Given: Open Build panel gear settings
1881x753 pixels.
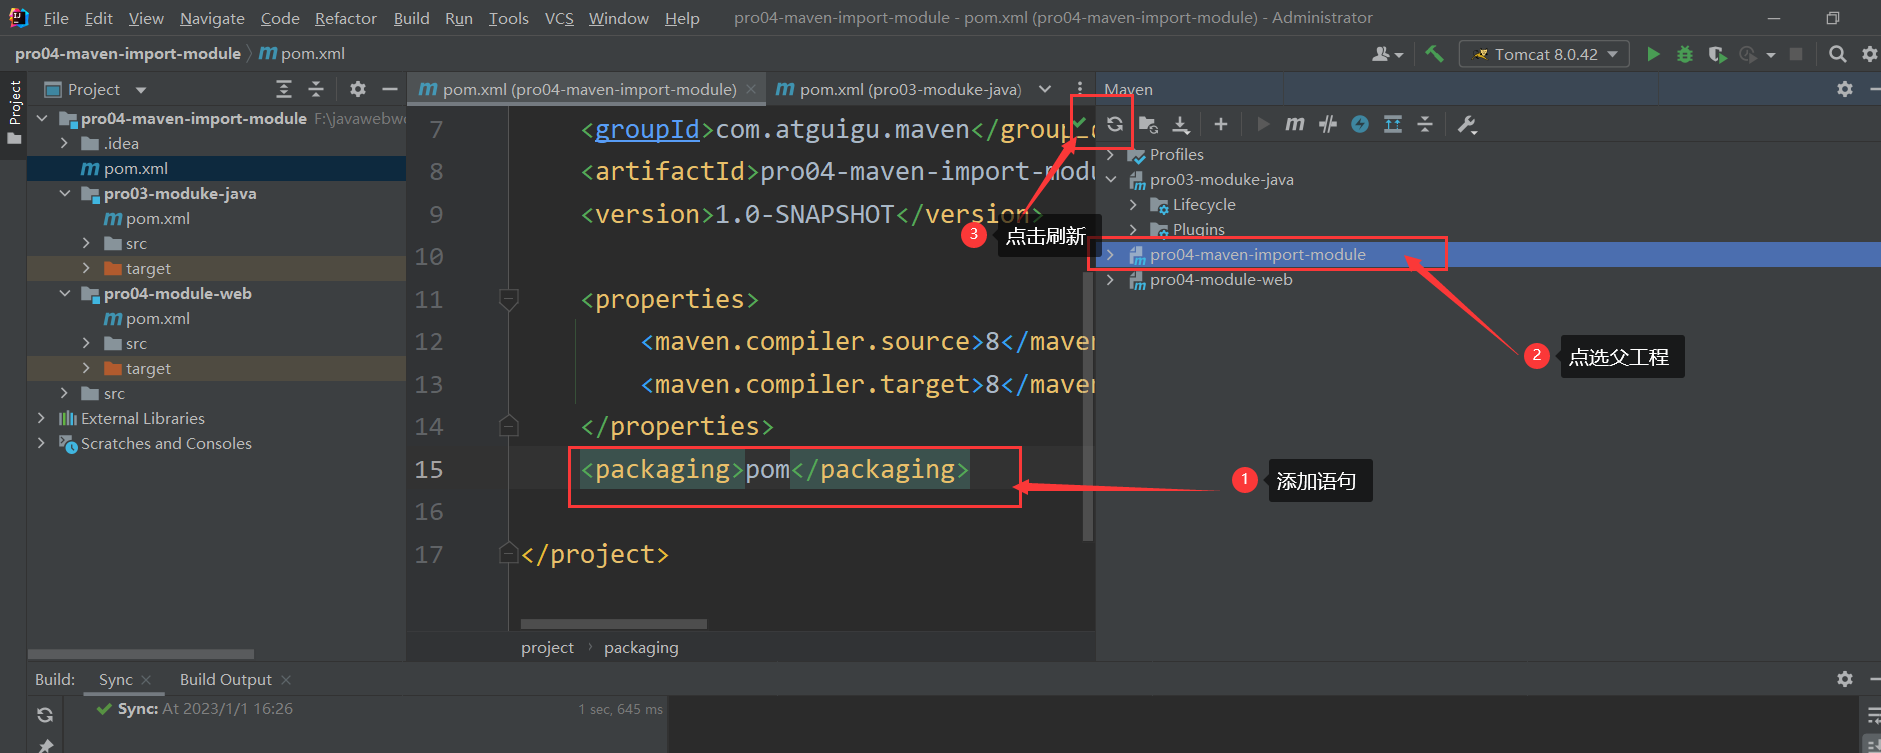Looking at the screenshot, I should [1845, 679].
